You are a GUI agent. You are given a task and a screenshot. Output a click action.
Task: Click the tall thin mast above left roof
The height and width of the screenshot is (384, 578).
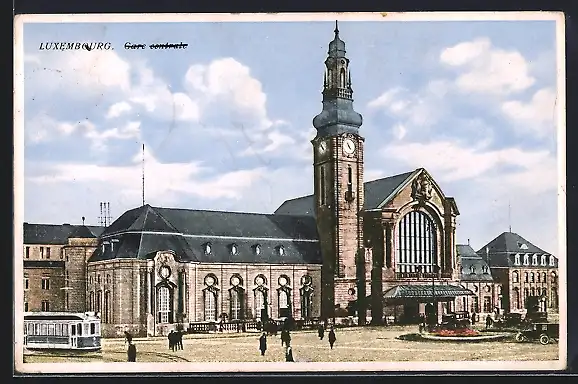coord(143,175)
